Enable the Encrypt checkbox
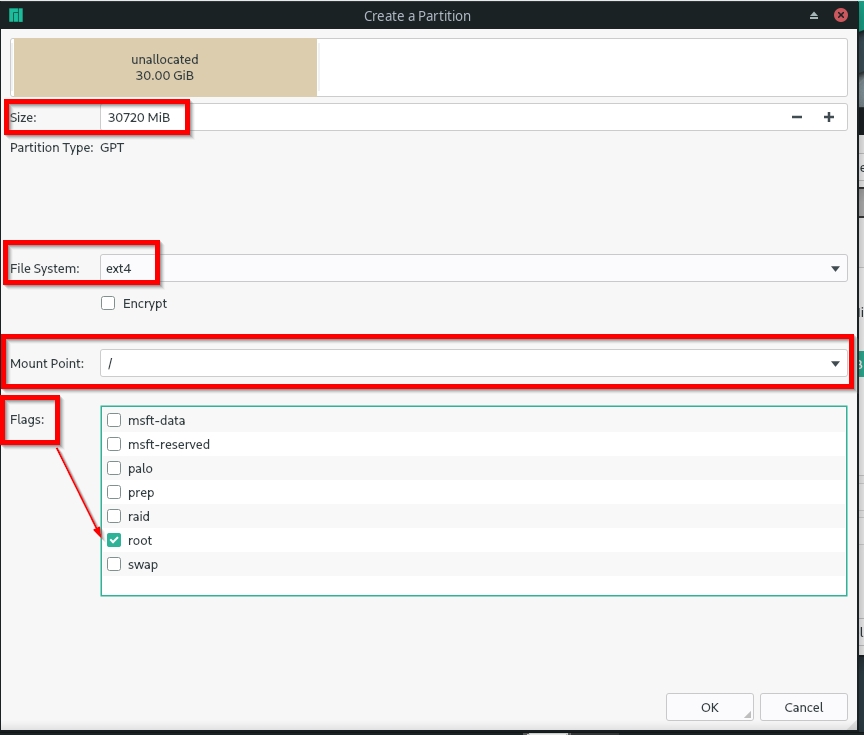Viewport: 864px width, 735px height. [x=108, y=304]
